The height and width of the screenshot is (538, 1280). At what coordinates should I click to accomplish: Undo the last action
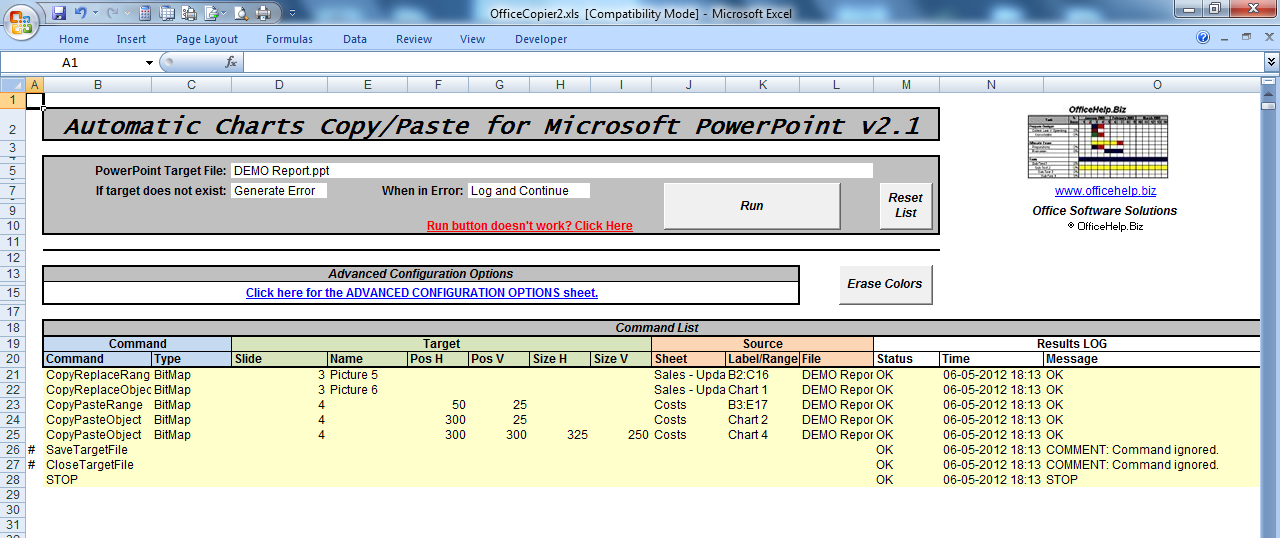click(x=80, y=14)
